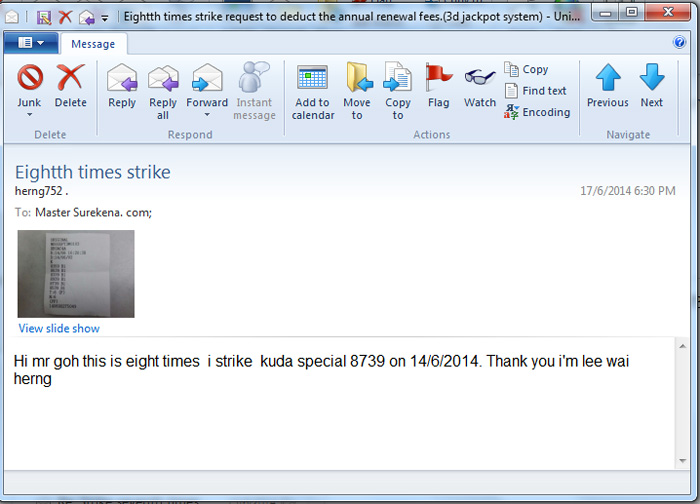
Task: Watch this conversation with the glasses icon
Action: point(480,78)
